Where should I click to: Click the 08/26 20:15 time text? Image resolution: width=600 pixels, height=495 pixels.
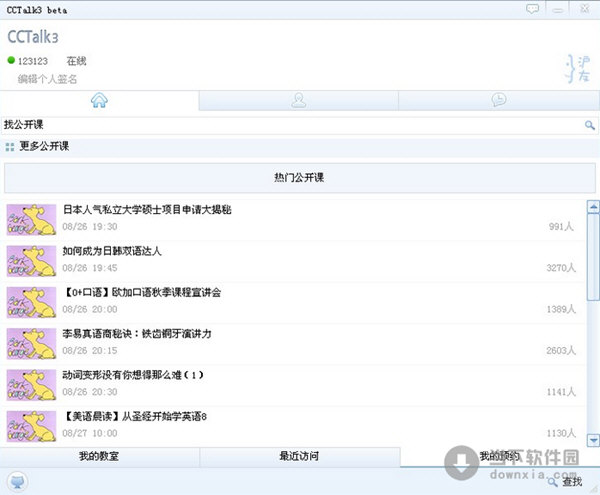90,350
